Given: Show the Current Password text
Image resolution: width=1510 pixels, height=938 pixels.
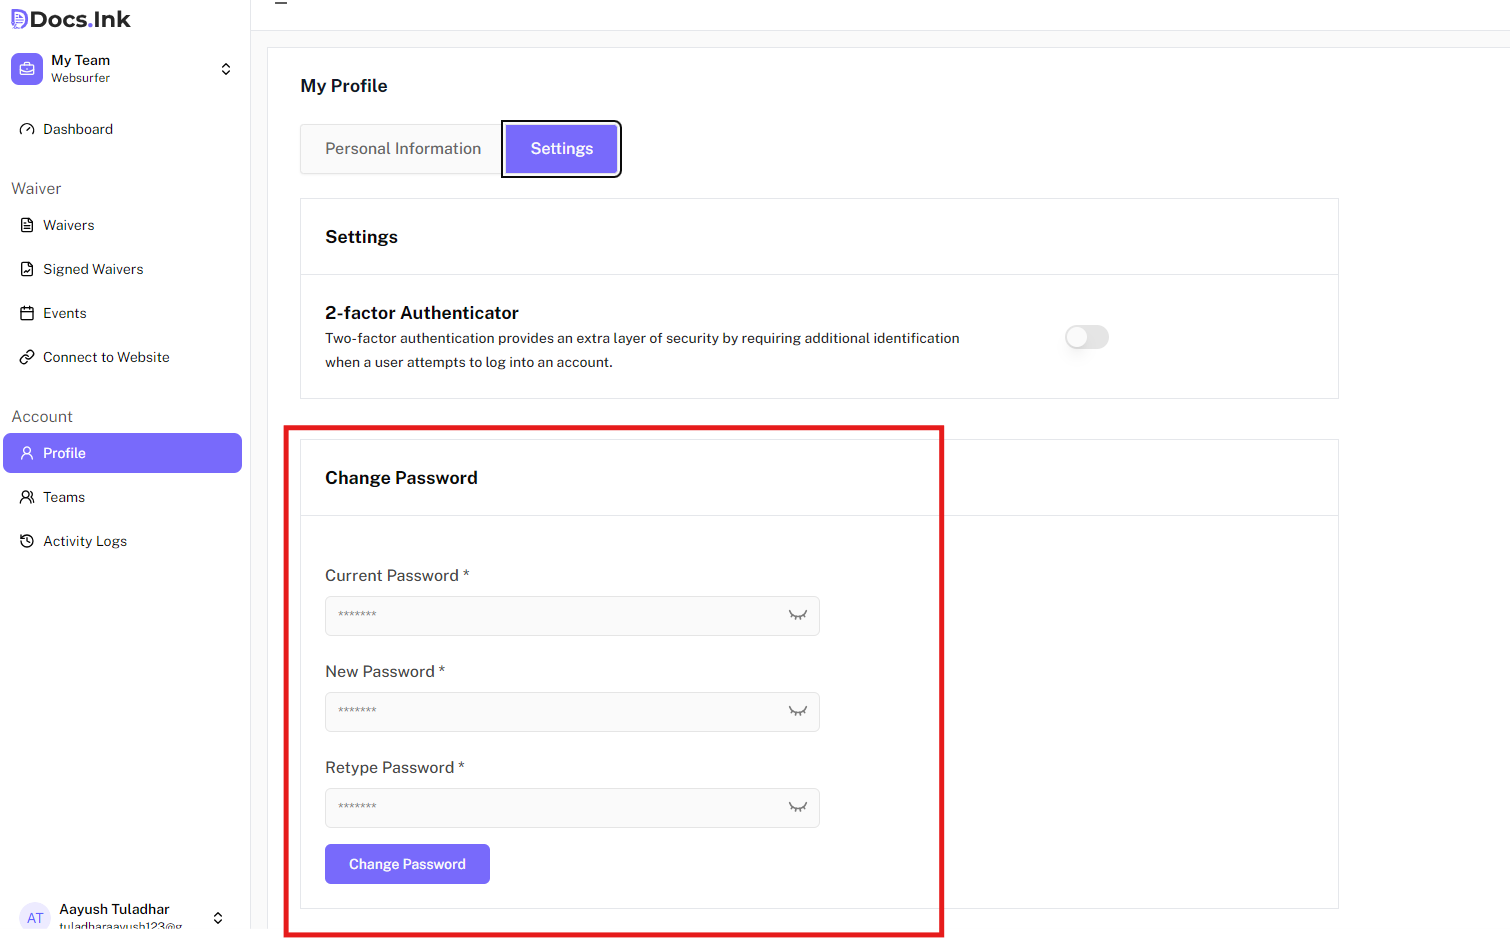Looking at the screenshot, I should [797, 615].
